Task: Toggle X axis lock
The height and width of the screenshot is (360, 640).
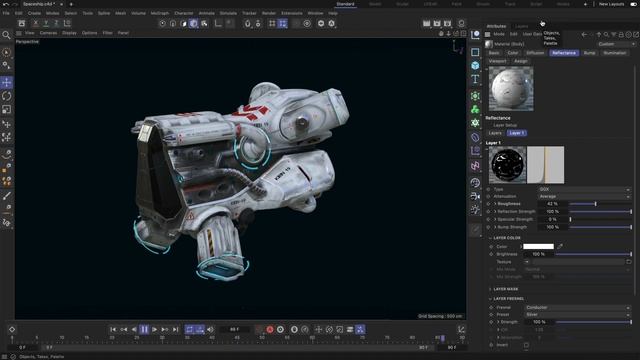Action: (36, 23)
